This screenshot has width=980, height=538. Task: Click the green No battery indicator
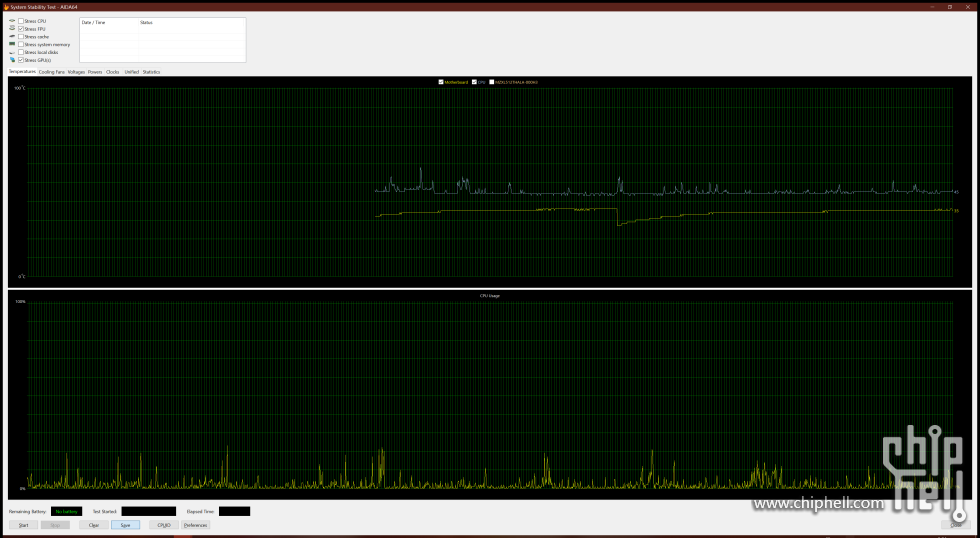pos(66,511)
